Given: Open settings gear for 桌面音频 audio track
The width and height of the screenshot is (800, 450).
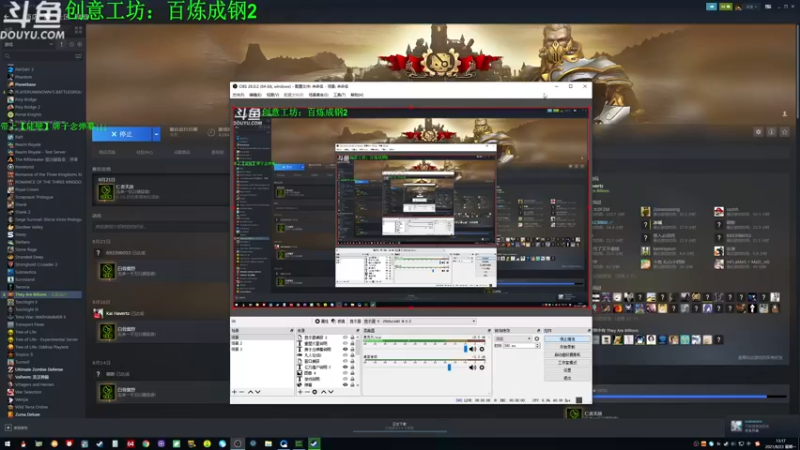Looking at the screenshot, I should pyautogui.click(x=482, y=367).
